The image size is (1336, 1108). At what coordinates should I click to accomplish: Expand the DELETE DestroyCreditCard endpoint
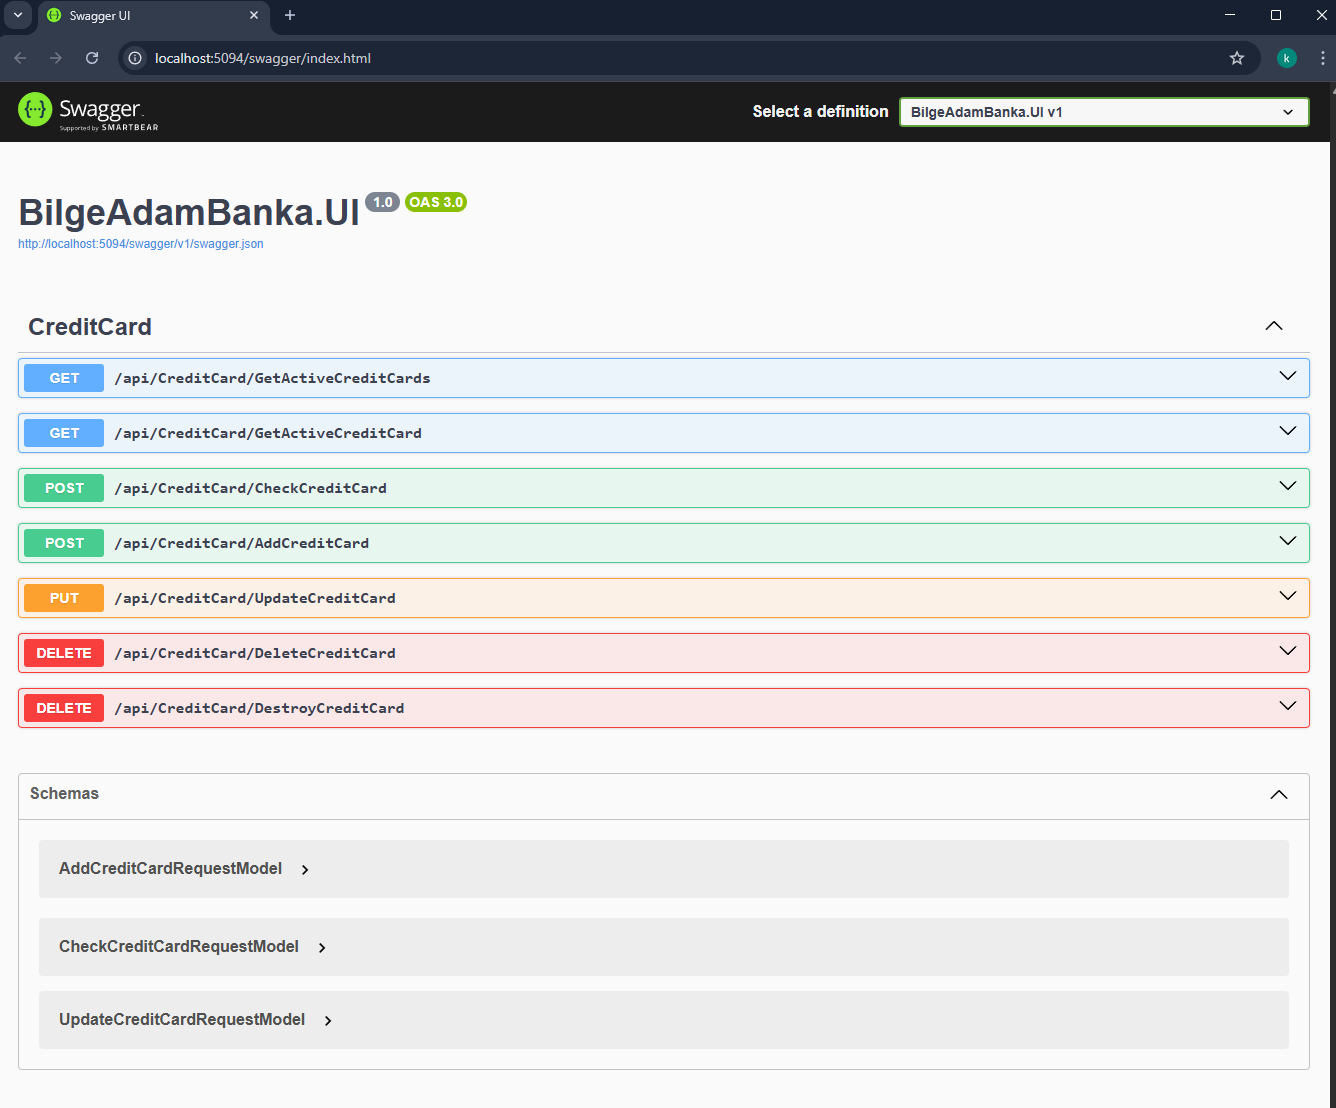[258, 708]
